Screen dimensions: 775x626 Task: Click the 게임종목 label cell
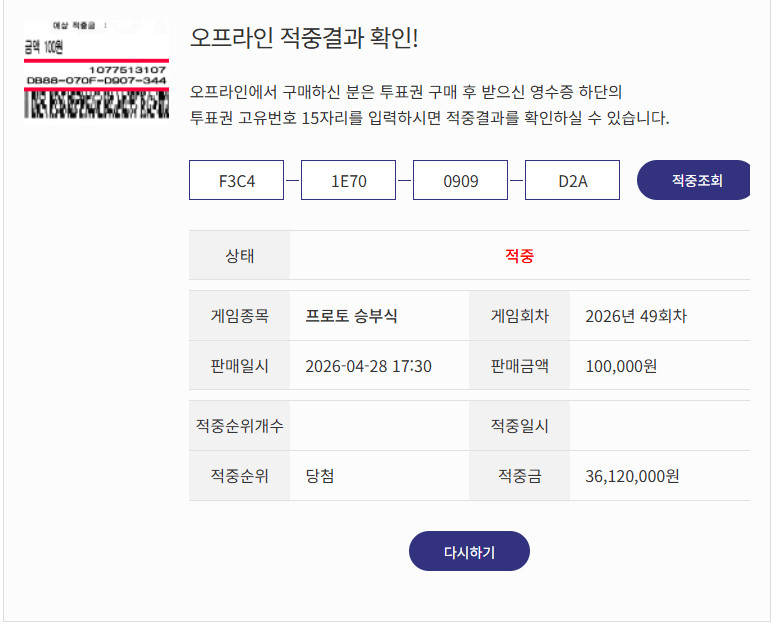click(x=239, y=316)
